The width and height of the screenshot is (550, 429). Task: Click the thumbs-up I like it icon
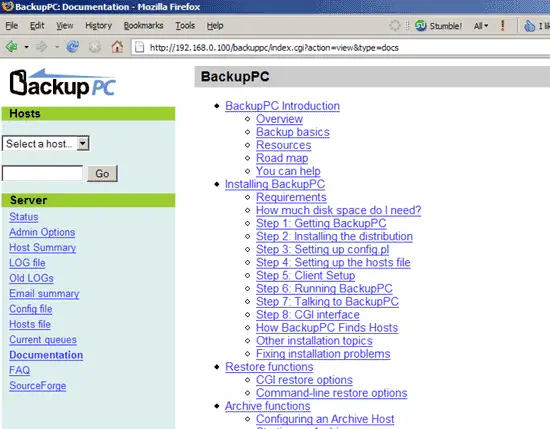coord(530,26)
